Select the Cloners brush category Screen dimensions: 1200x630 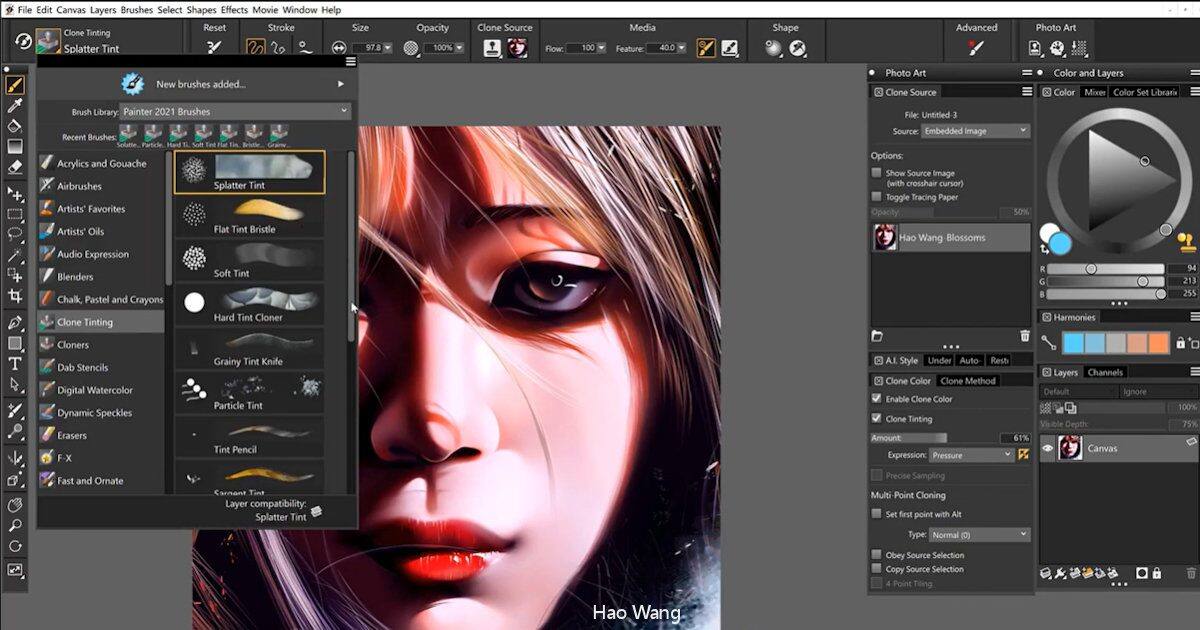point(101,345)
